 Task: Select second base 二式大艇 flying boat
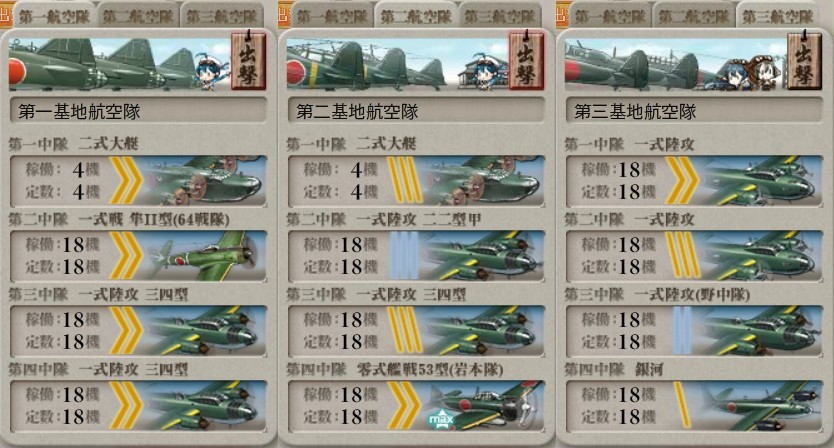coord(416,181)
